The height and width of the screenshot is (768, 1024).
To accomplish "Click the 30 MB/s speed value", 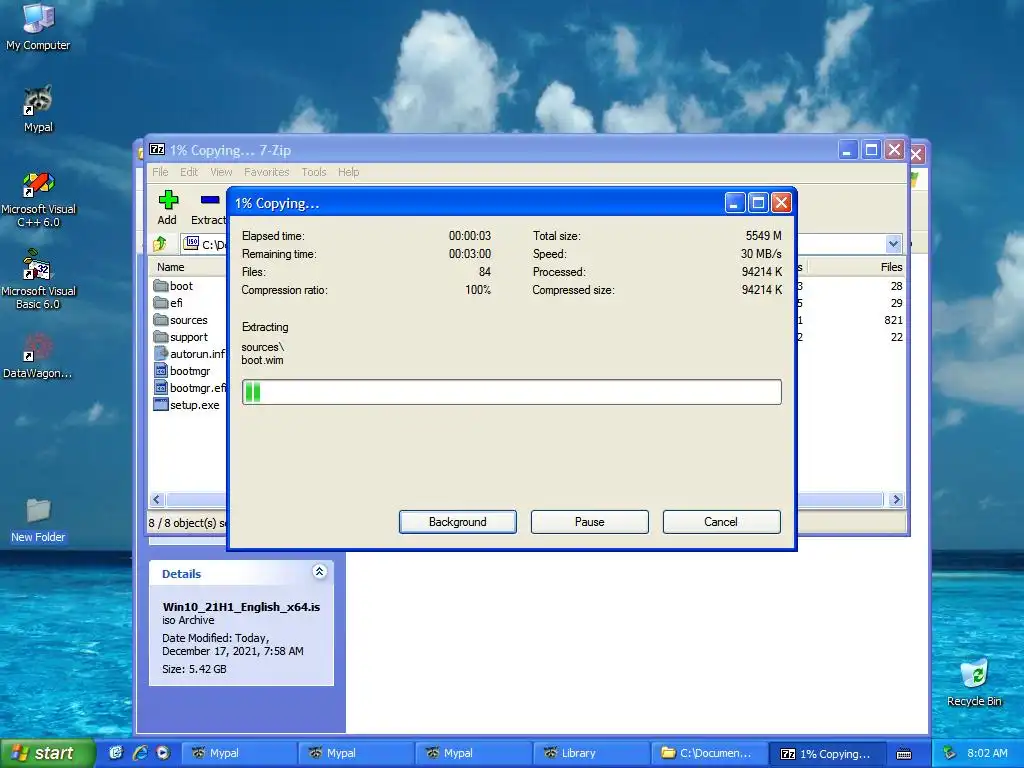I will (761, 253).
